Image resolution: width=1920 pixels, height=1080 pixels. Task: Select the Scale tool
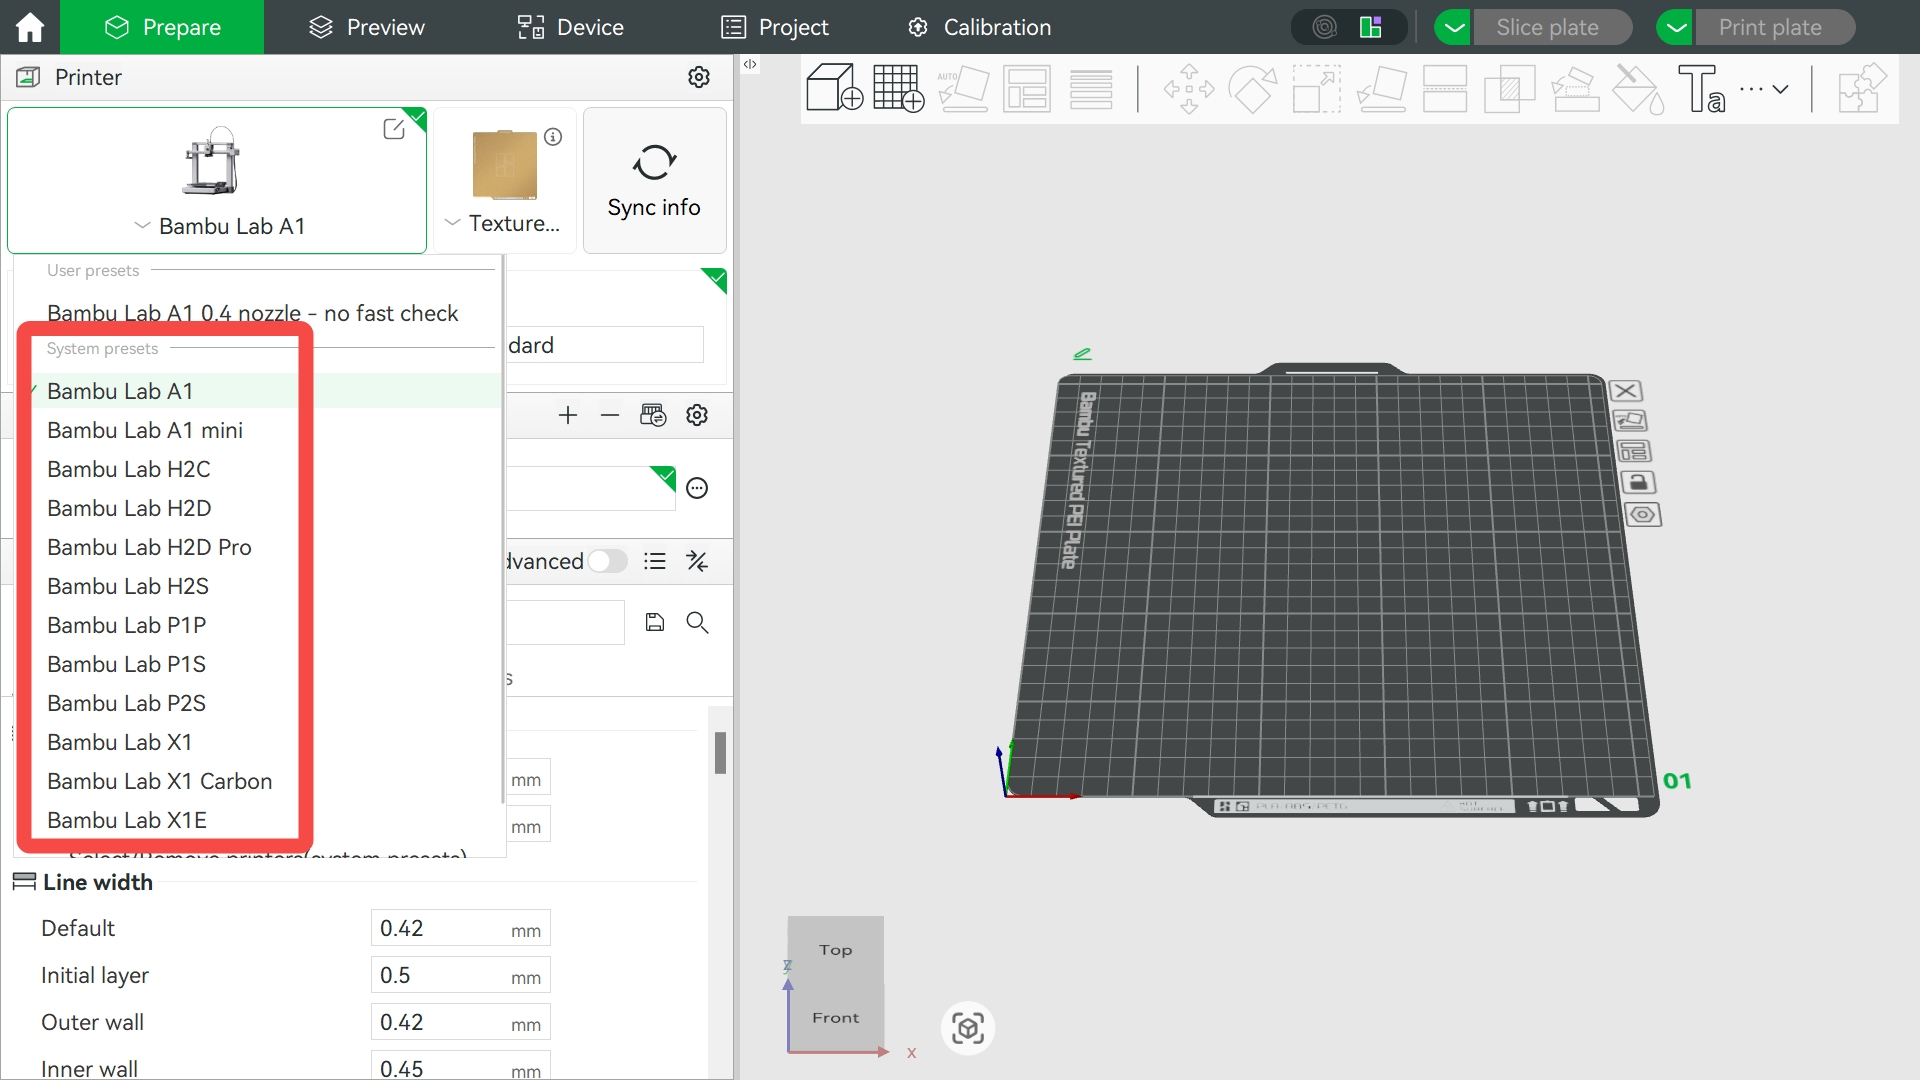click(x=1317, y=88)
